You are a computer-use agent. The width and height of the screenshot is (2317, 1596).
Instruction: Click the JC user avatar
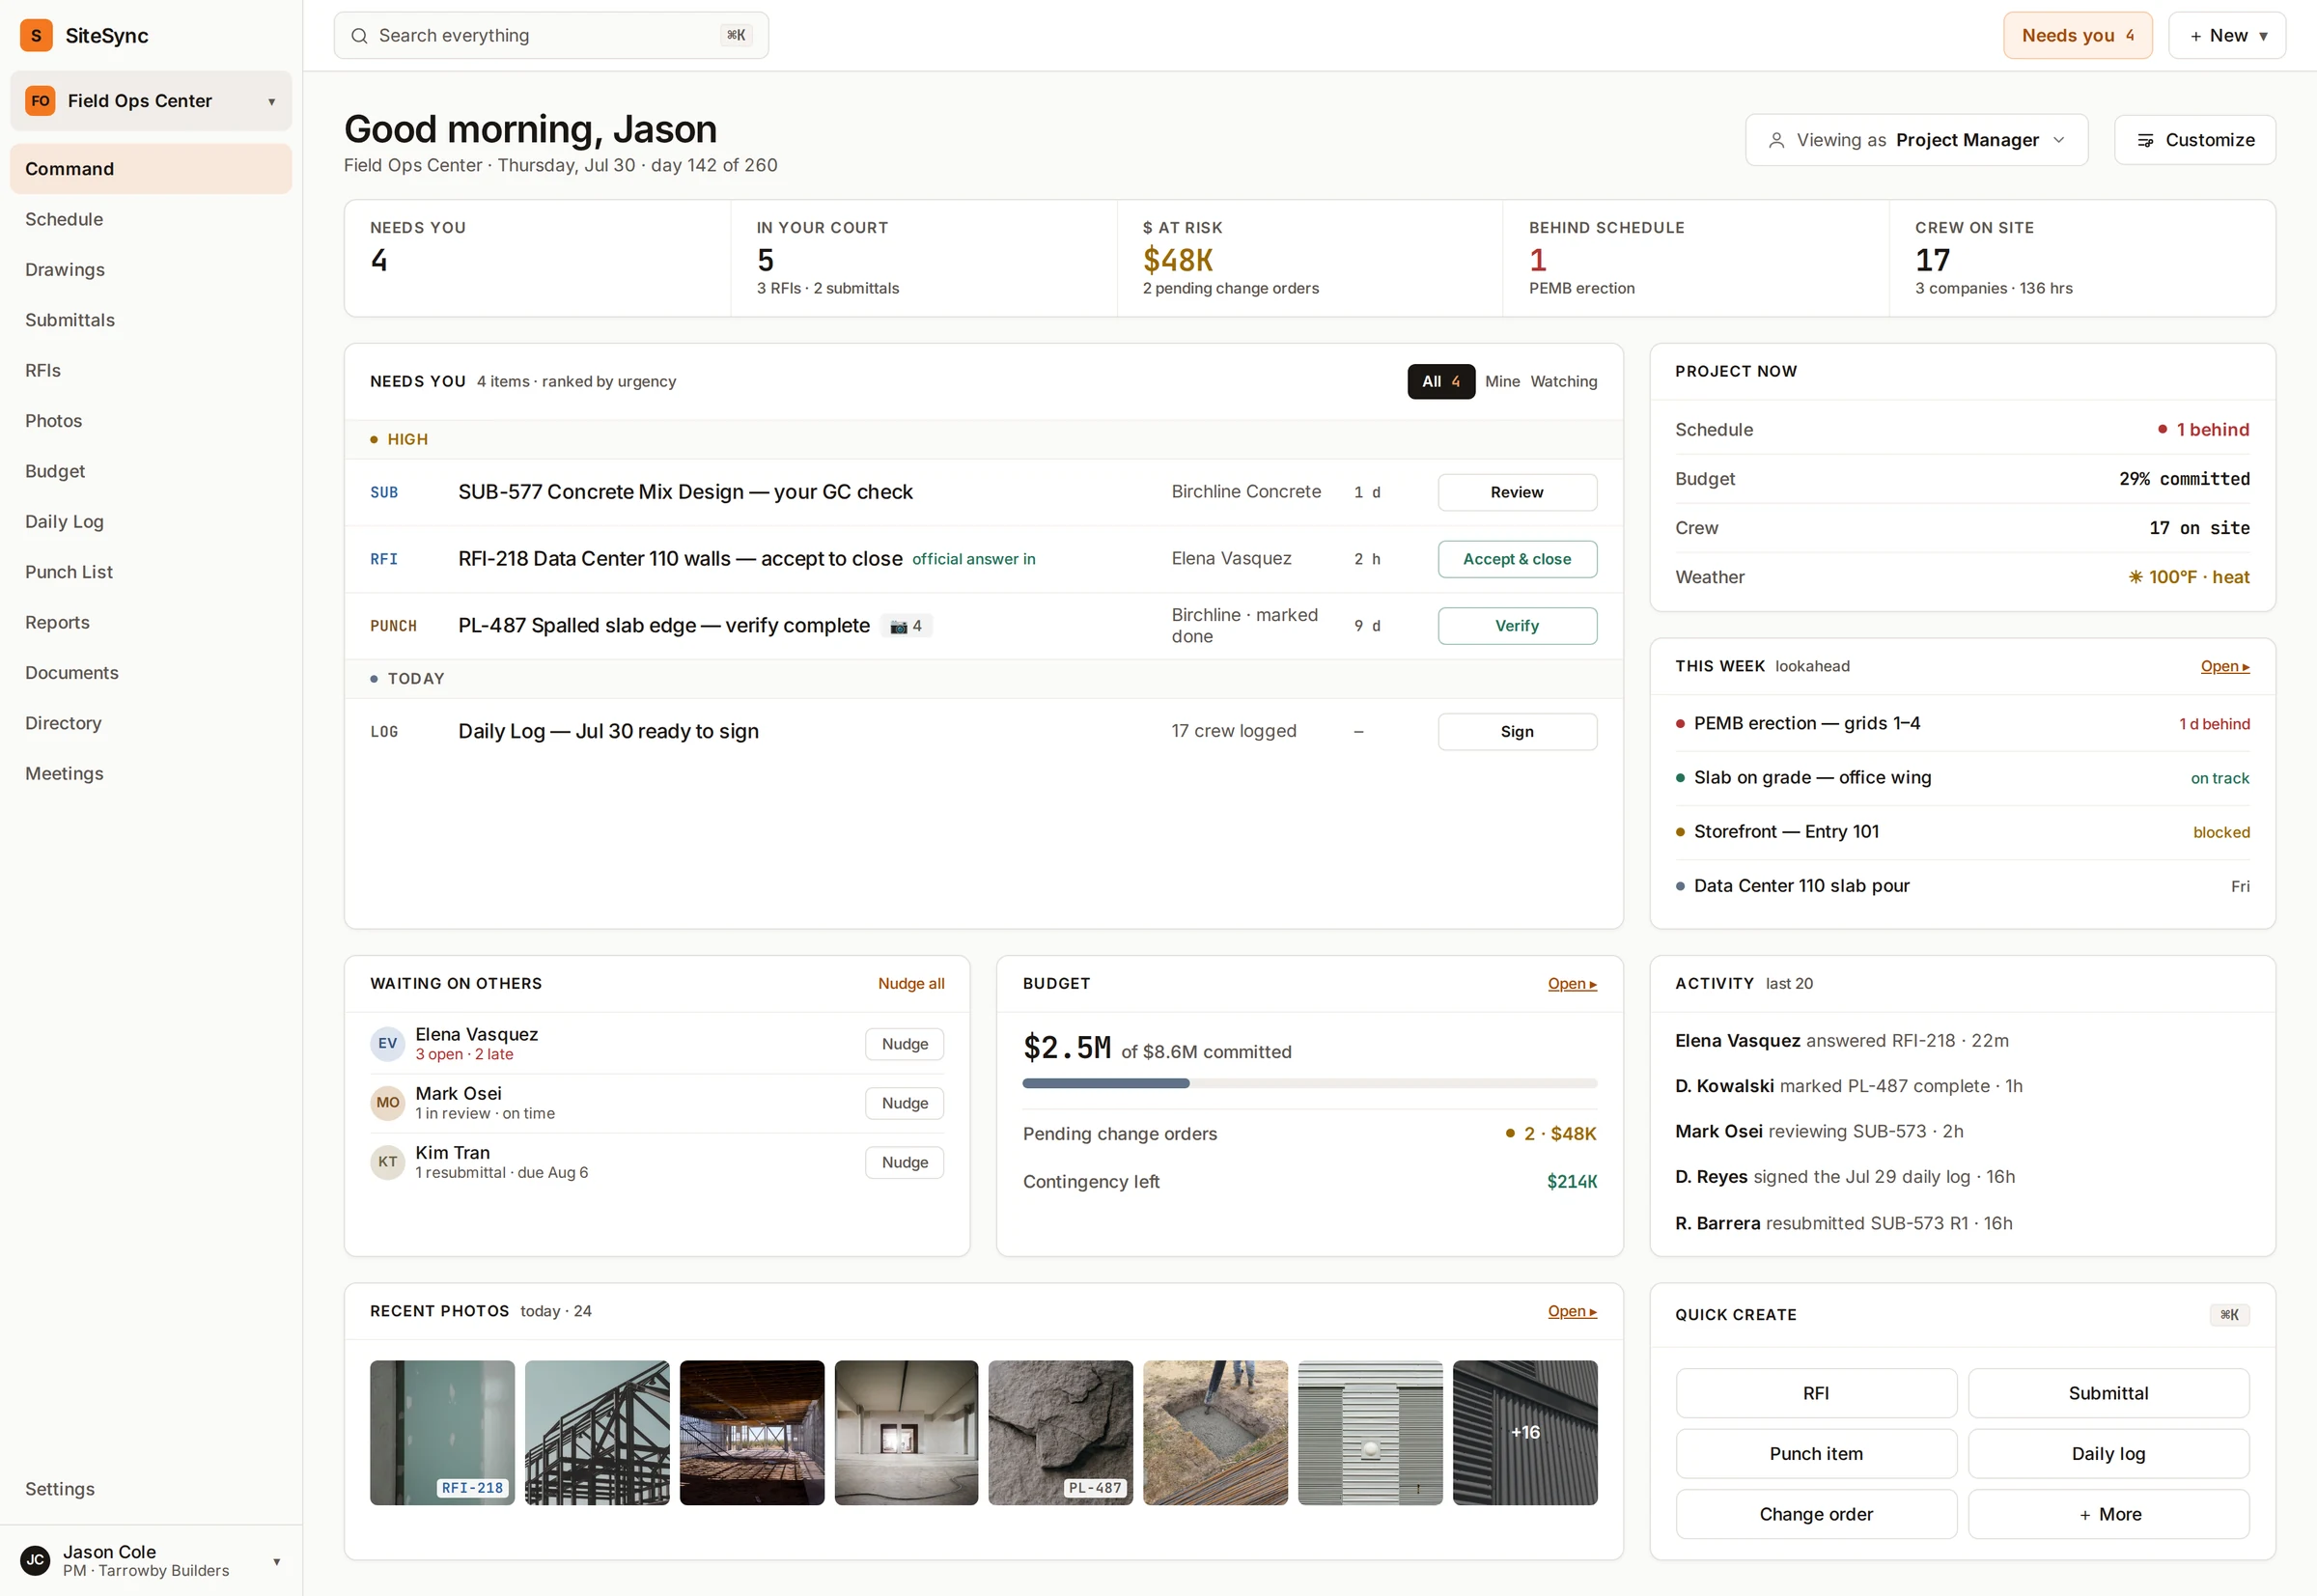35,1560
